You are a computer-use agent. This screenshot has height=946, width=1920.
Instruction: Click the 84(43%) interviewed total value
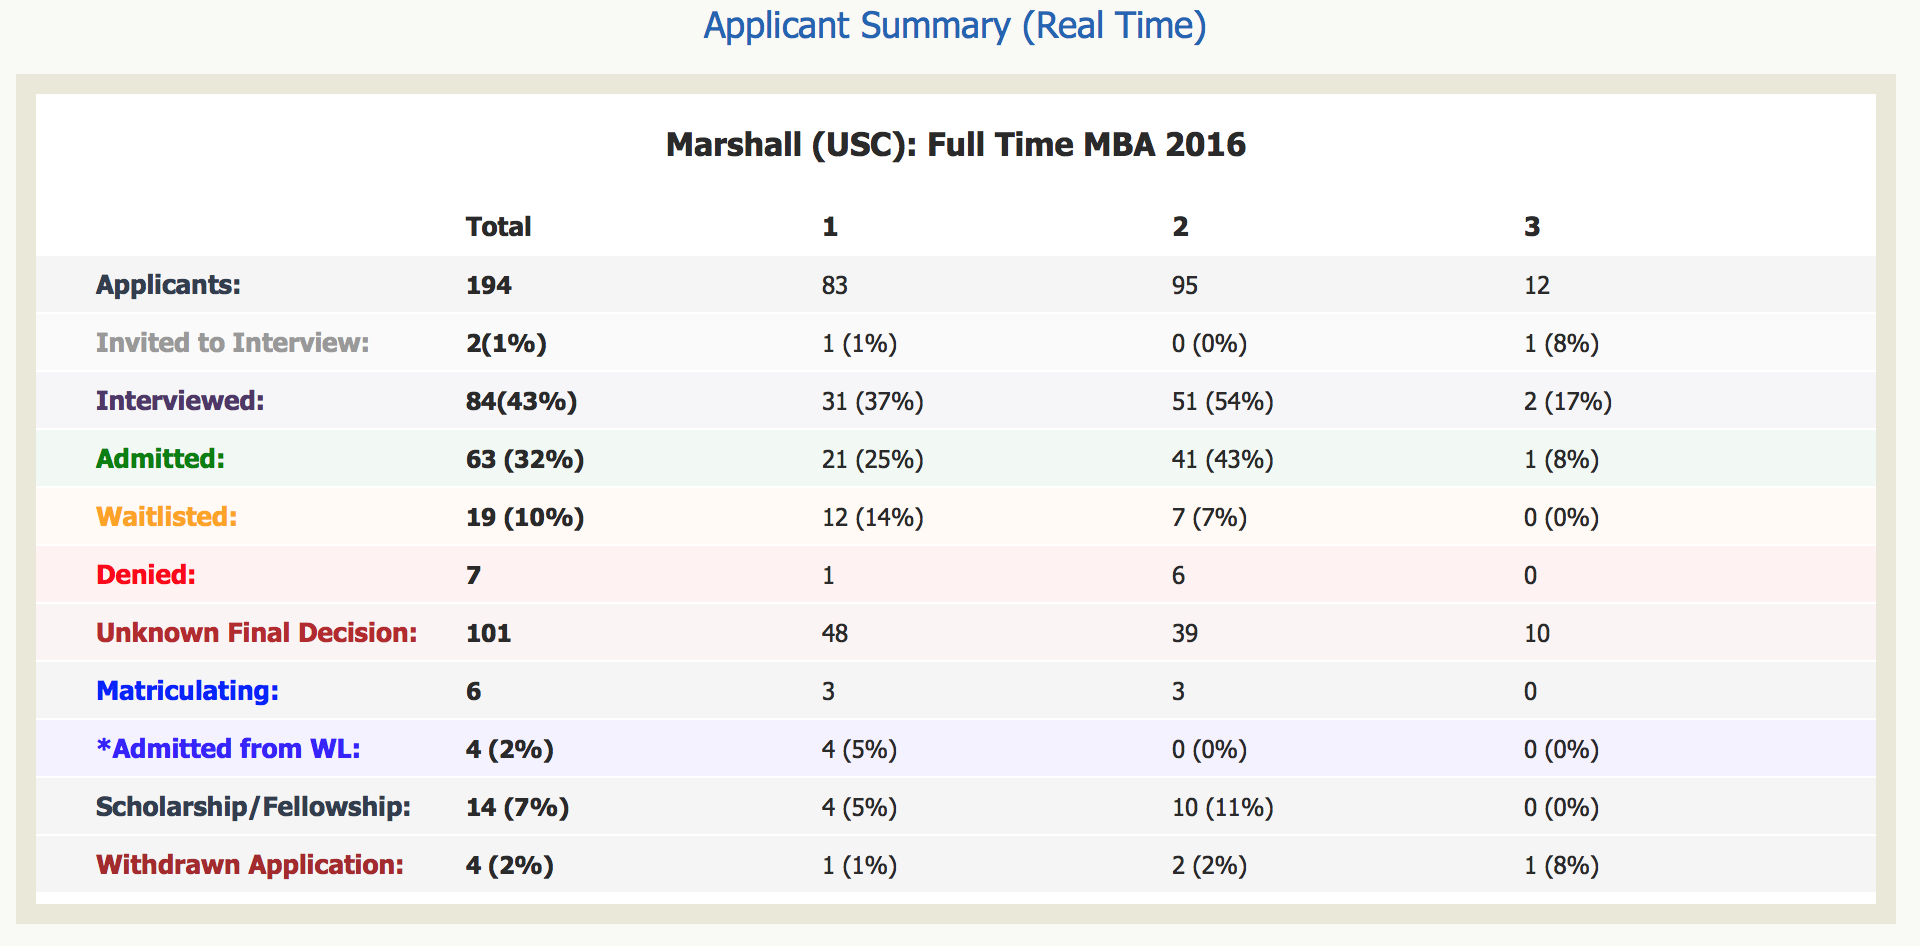[x=521, y=401]
